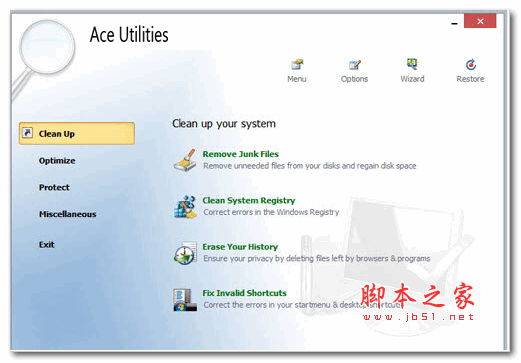
Task: Click the Fix Invalid Shortcuts icon
Action: 185,300
